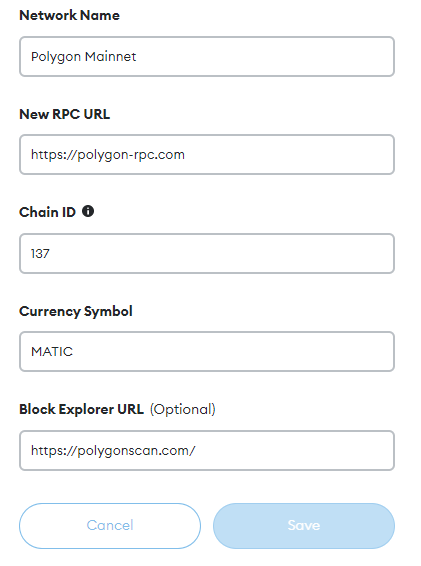Cancel the network changes
421x566 pixels.
pos(110,526)
